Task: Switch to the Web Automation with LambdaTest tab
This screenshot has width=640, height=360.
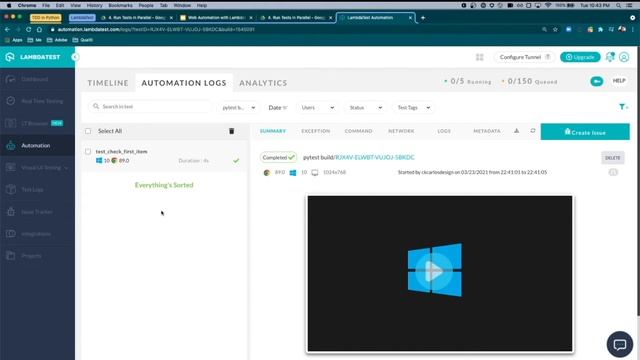Action: click(216, 18)
